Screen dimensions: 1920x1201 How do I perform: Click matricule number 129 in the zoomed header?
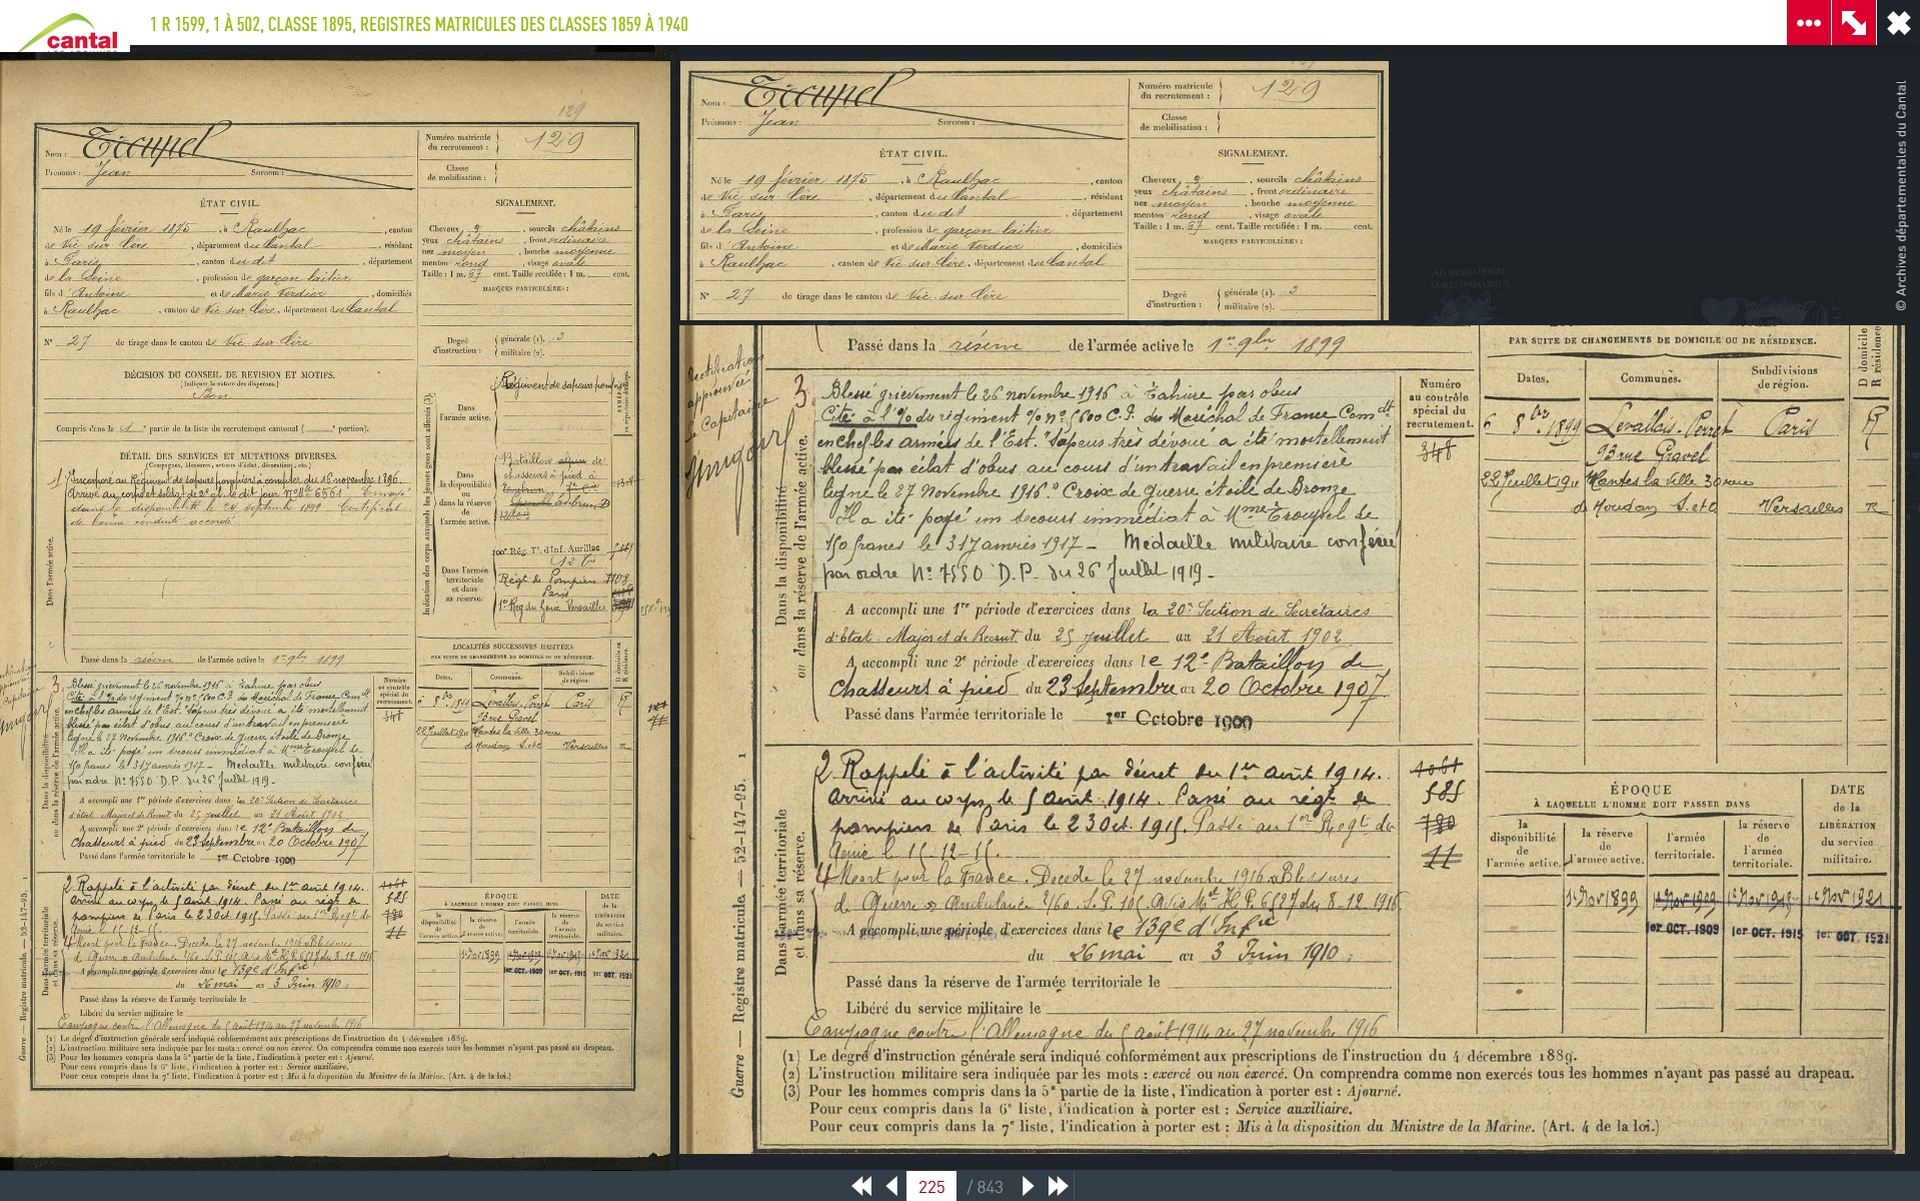point(1286,90)
